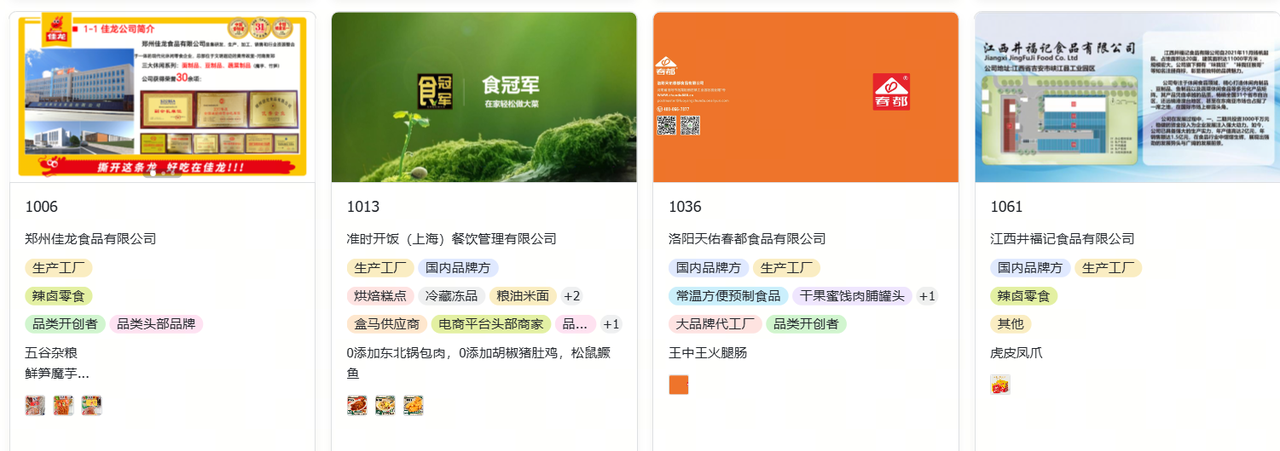Expand +1 after 品... tag in card 1013
The height and width of the screenshot is (451, 1280).
tap(612, 324)
